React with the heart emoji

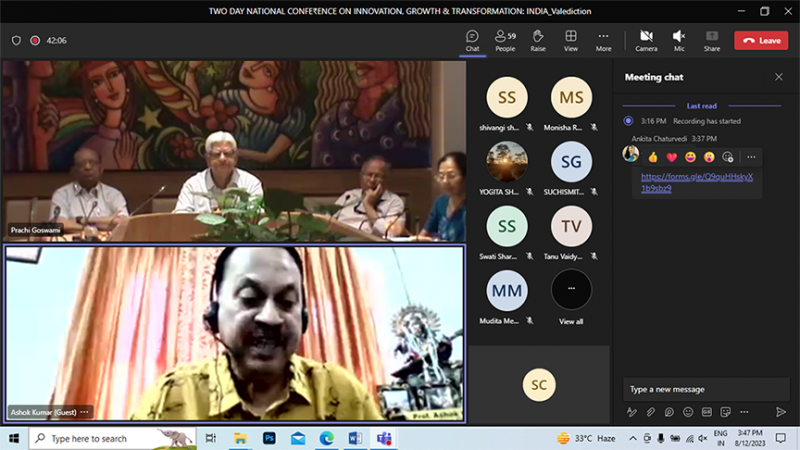pyautogui.click(x=671, y=157)
